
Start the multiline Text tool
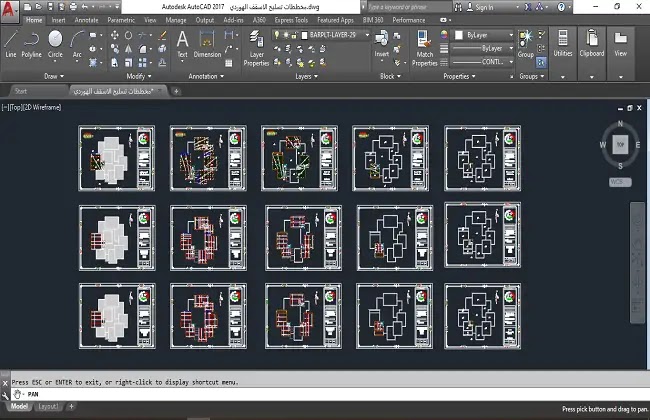182,44
